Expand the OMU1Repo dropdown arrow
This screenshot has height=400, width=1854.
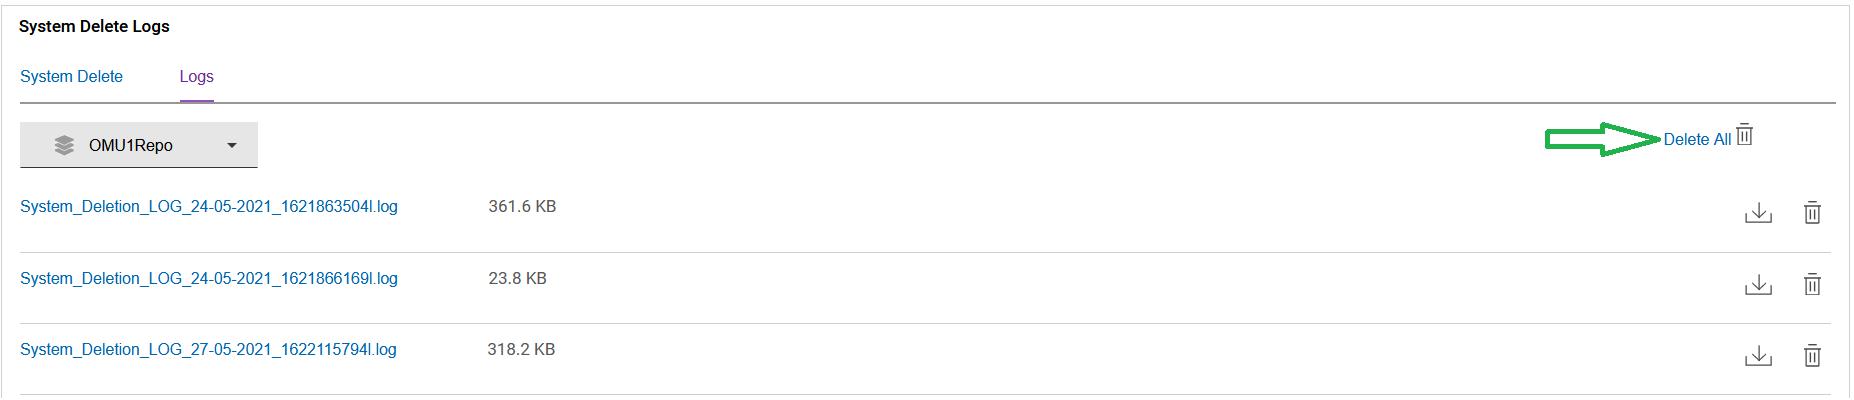tap(232, 145)
